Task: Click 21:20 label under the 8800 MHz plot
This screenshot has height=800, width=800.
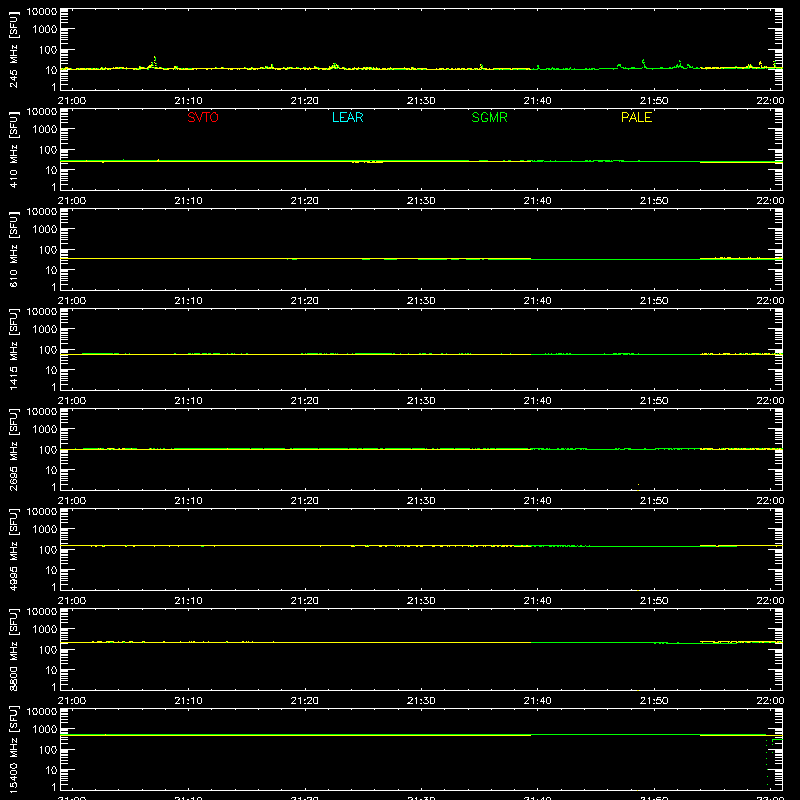Action: pyautogui.click(x=305, y=701)
